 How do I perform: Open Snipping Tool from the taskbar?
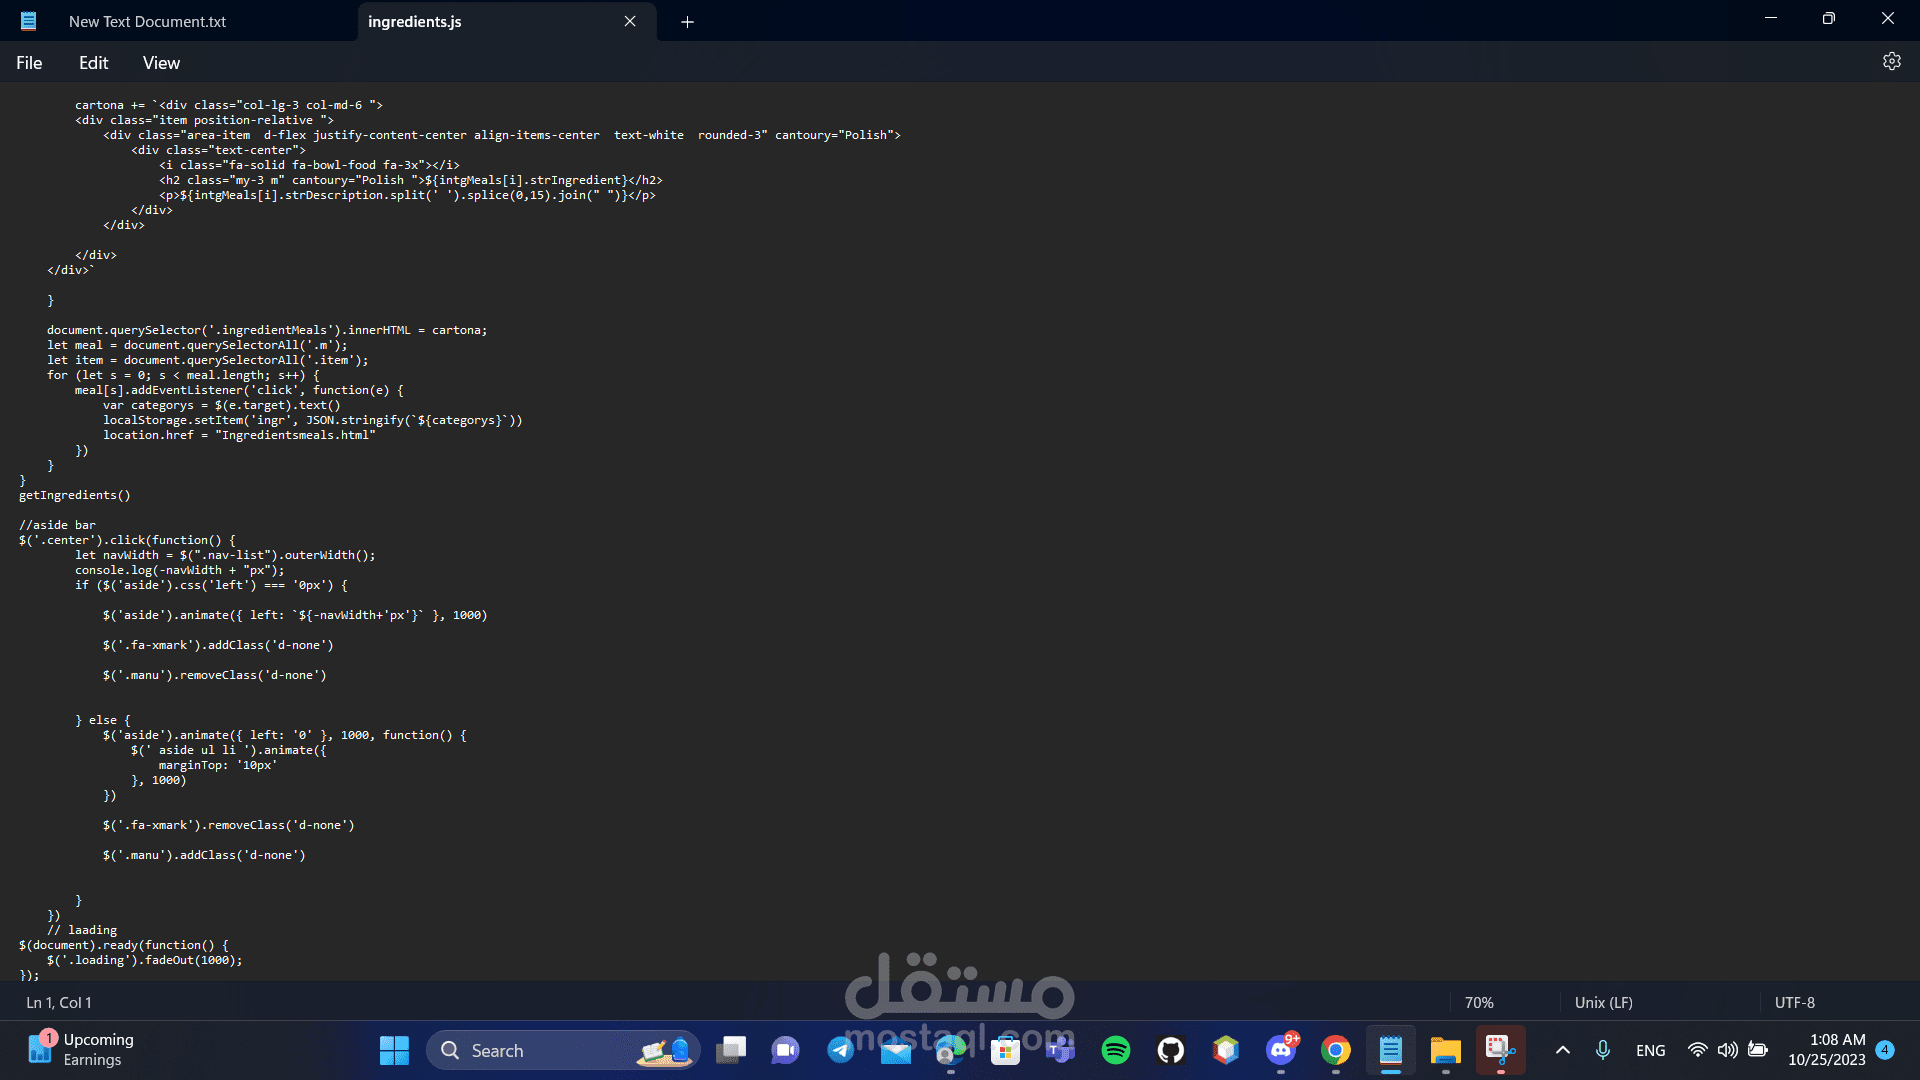(1500, 1050)
